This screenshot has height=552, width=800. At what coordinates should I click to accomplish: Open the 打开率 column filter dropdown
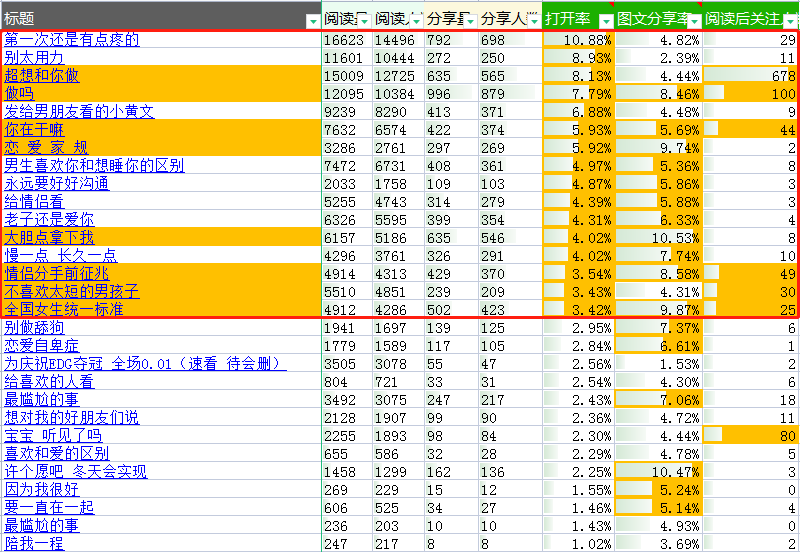(606, 21)
